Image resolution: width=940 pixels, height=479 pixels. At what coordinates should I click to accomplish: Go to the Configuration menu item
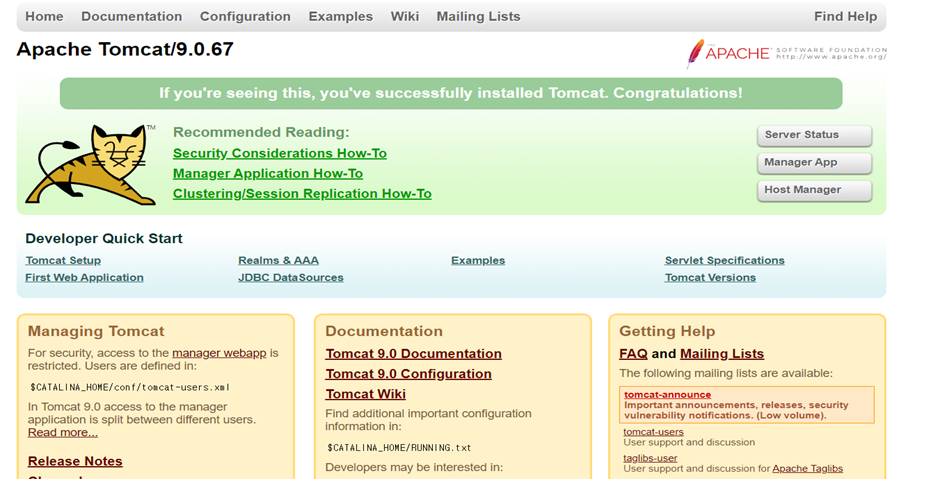click(x=245, y=17)
